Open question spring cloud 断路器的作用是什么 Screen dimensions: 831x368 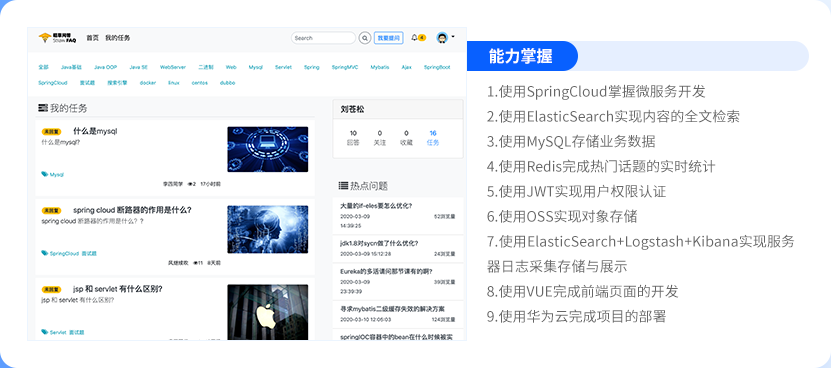[x=132, y=210]
